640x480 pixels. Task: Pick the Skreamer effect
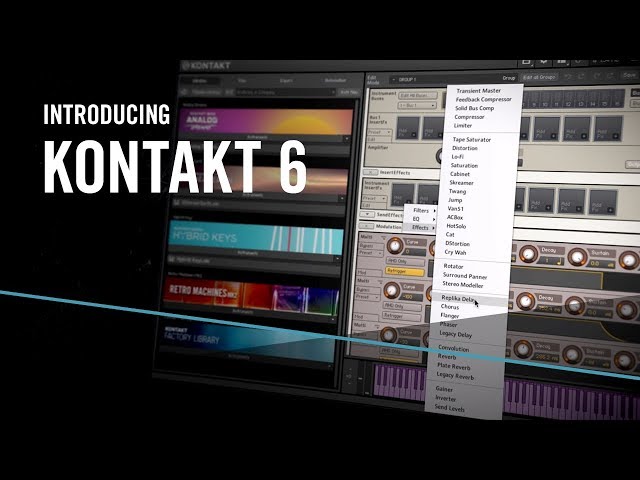point(461,183)
